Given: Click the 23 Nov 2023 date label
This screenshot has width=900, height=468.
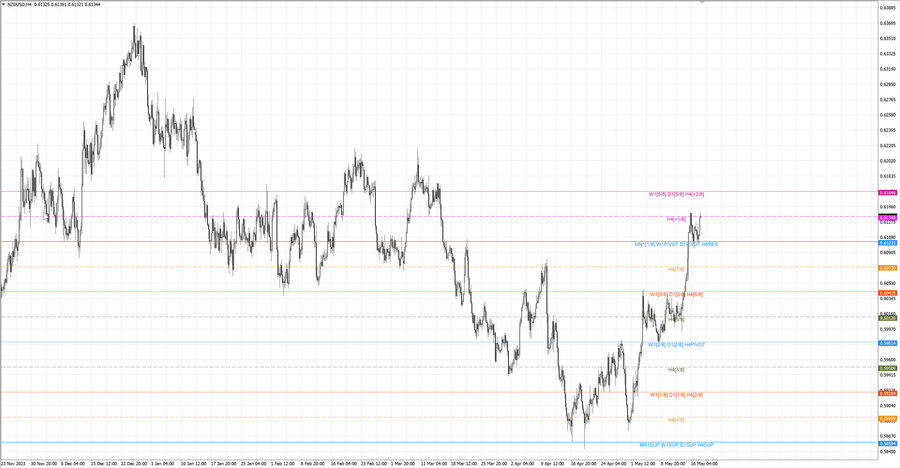Looking at the screenshot, I should 13,463.
